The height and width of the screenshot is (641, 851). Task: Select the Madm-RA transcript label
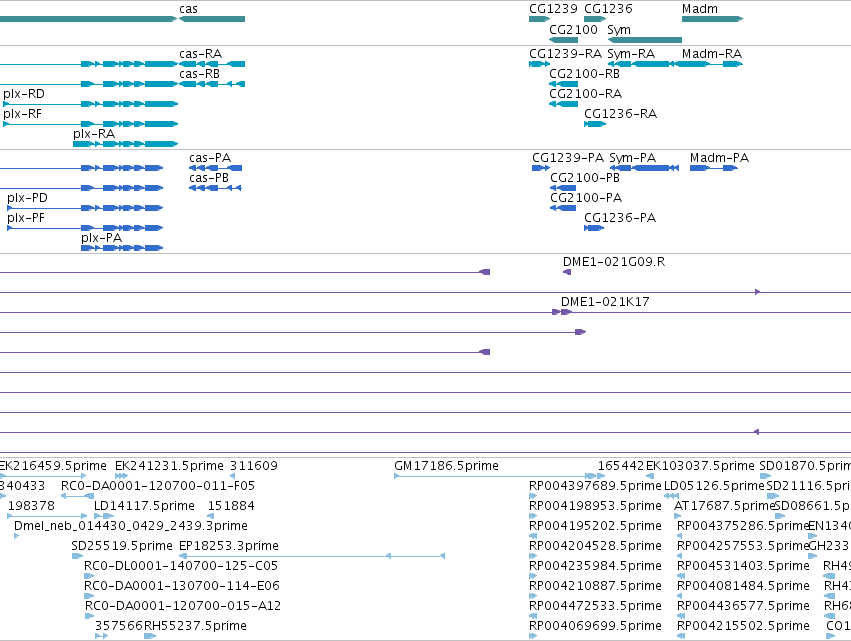(x=712, y=54)
